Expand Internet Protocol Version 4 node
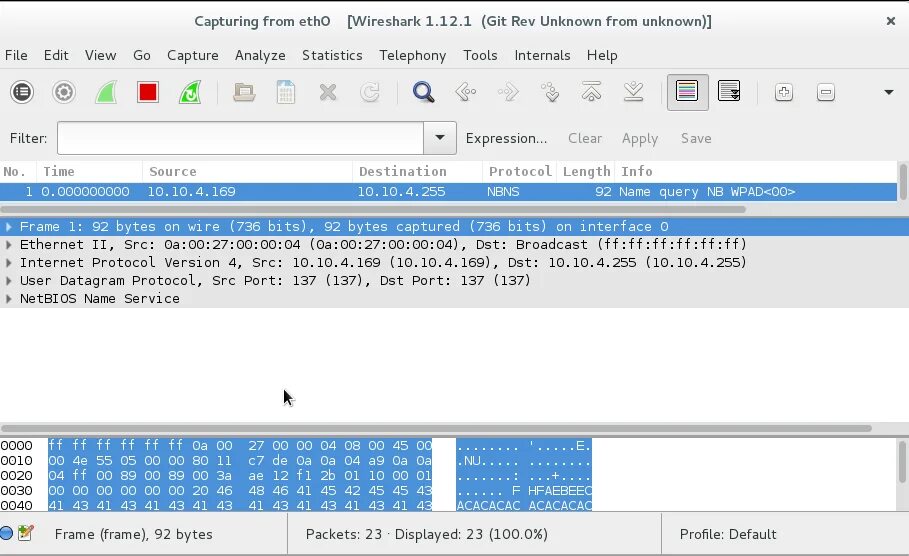This screenshot has height=556, width=909. pyautogui.click(x=9, y=263)
